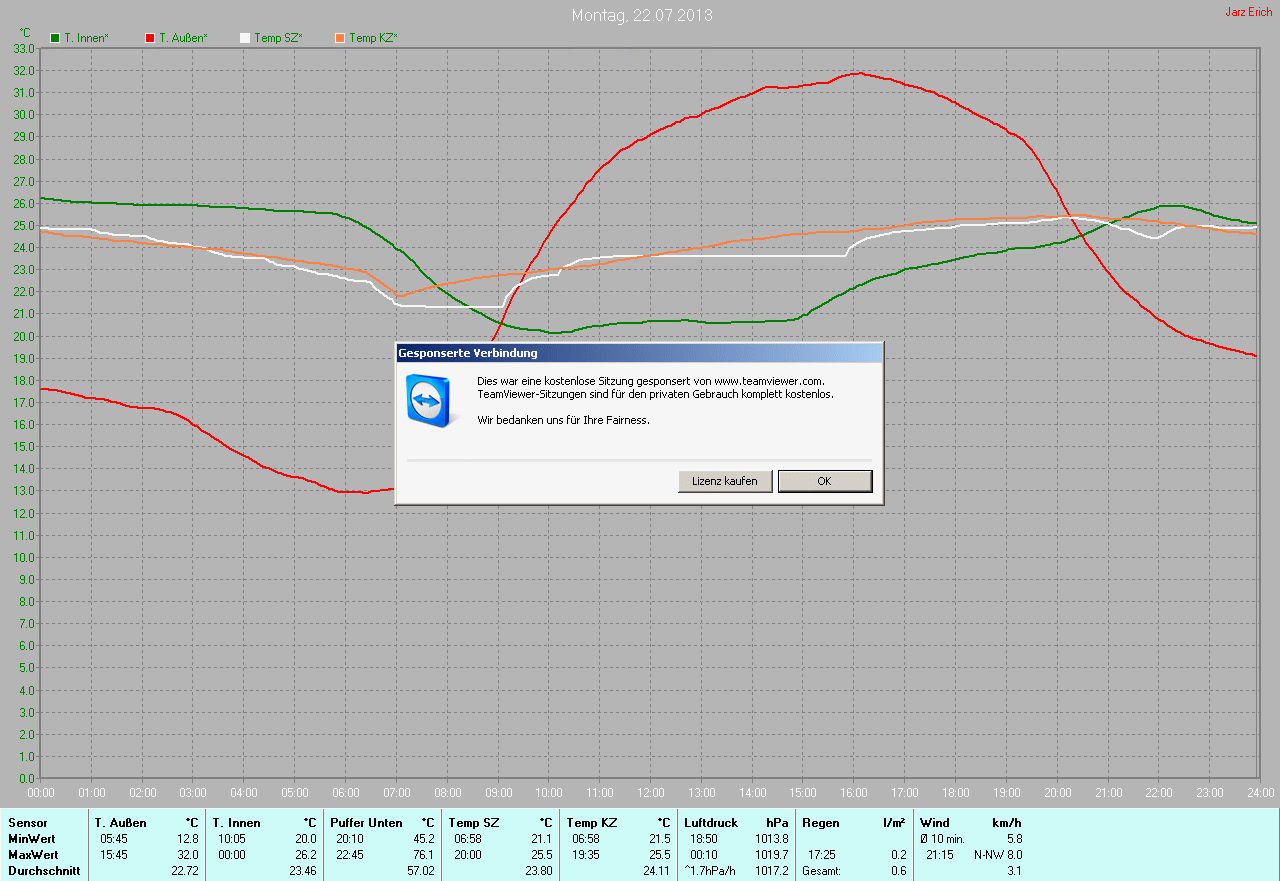The image size is (1280, 881).
Task: Select the Durchschnitt row label
Action: pyautogui.click(x=43, y=871)
